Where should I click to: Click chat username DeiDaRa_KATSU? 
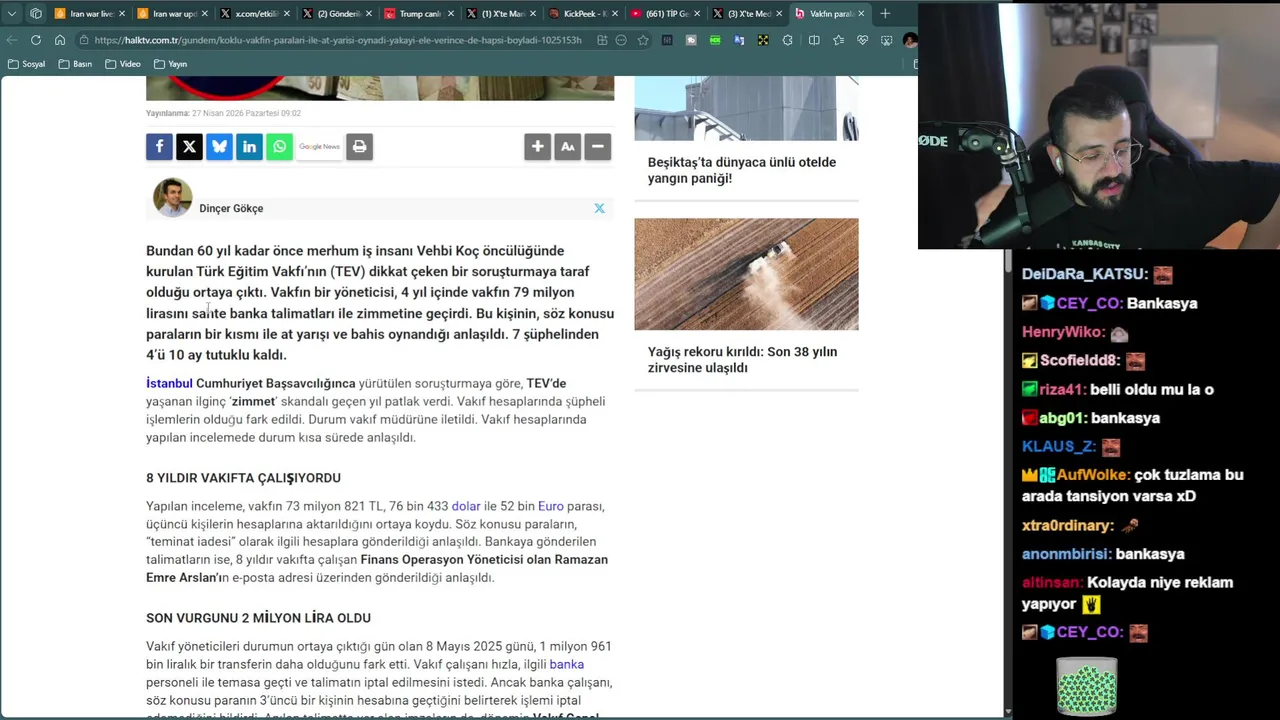point(1084,274)
